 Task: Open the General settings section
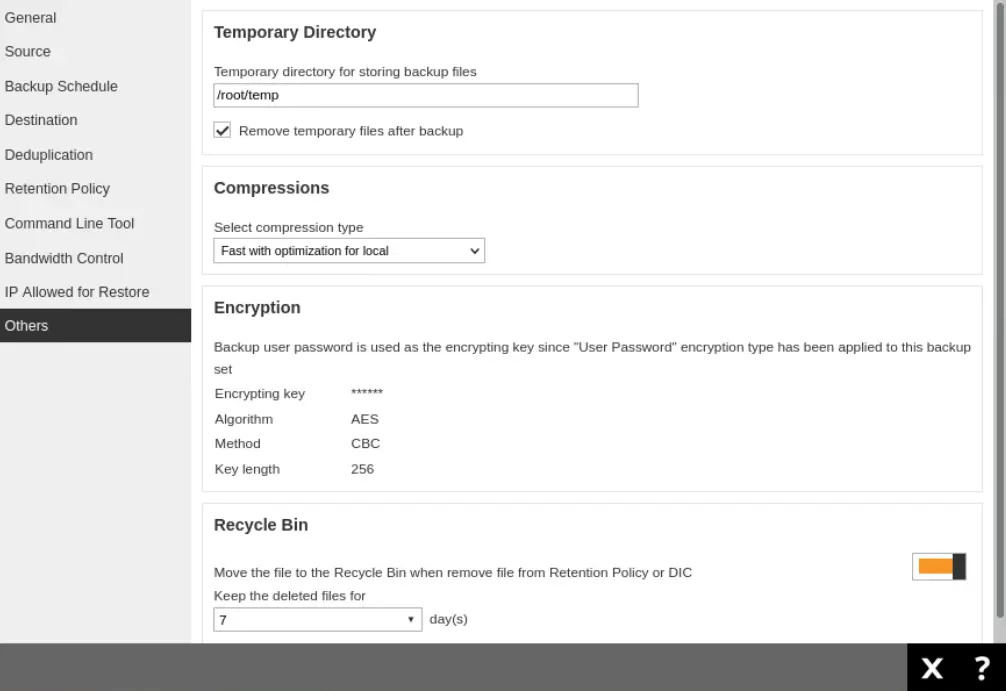pos(31,18)
